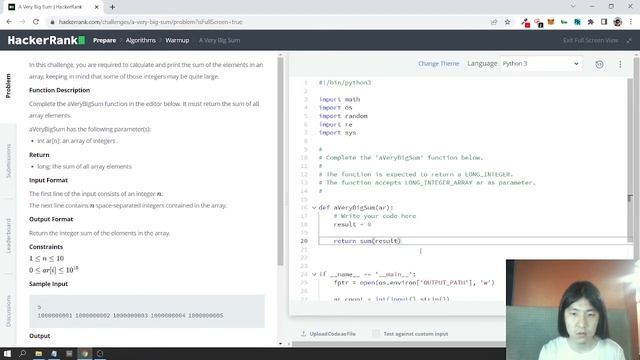640x360 pixels.
Task: Click the Chrome taskbar icon
Action: [x=85, y=353]
